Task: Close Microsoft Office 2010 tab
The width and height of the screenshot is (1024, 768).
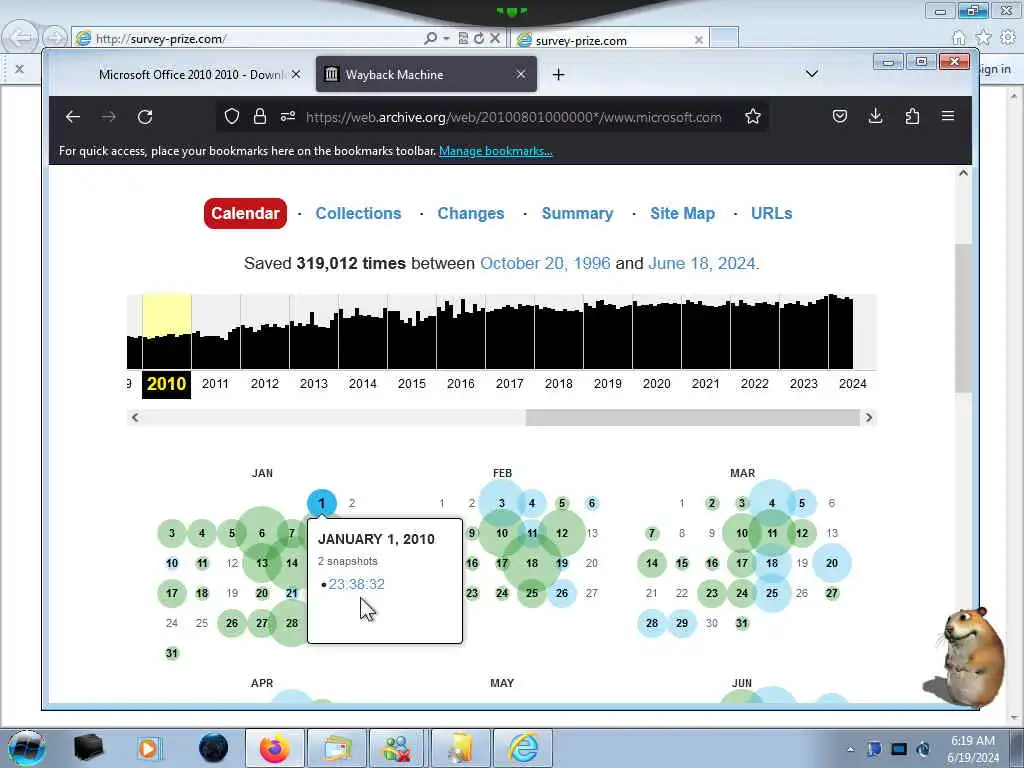Action: coord(296,74)
